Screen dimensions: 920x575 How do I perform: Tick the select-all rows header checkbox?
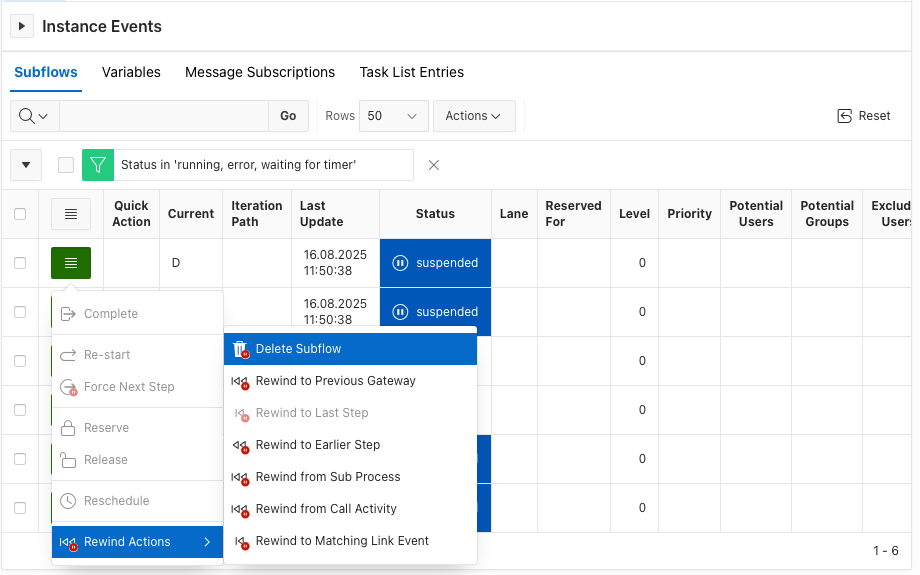pyautogui.click(x=20, y=214)
